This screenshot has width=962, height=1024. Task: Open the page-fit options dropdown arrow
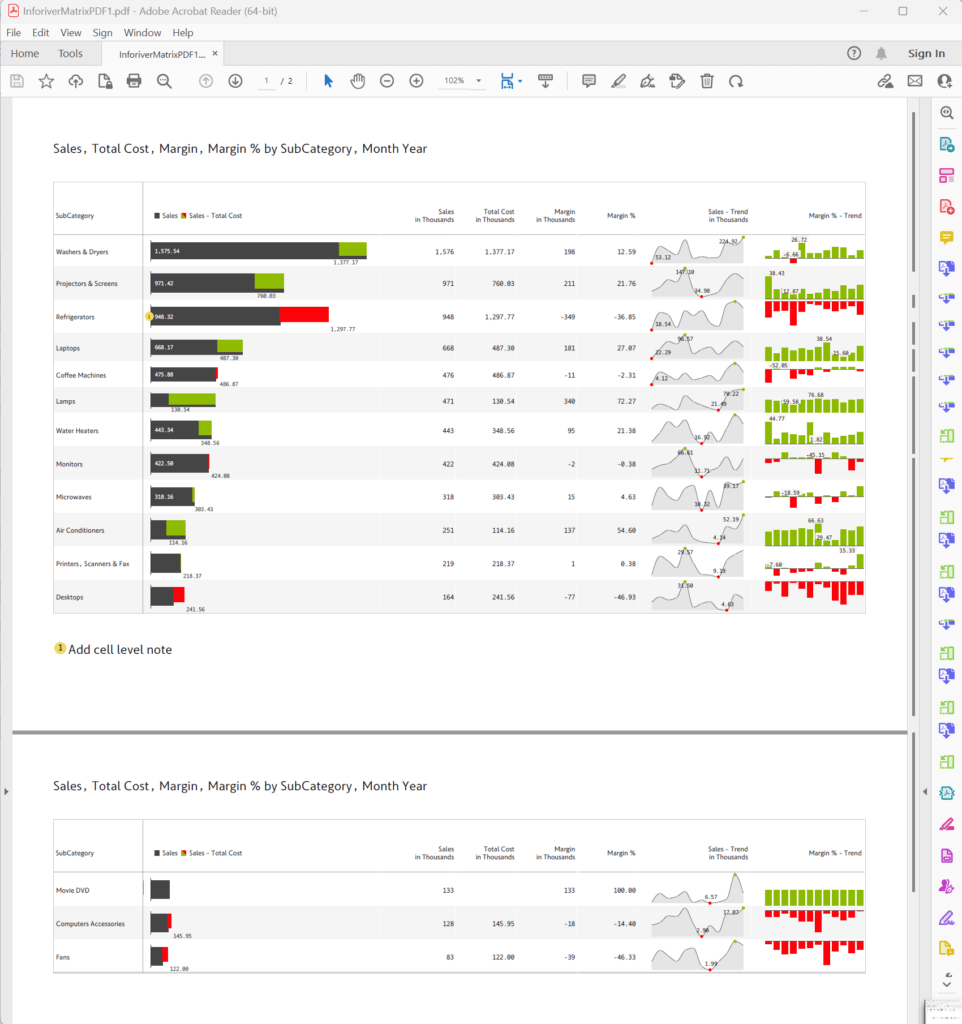(x=522, y=81)
